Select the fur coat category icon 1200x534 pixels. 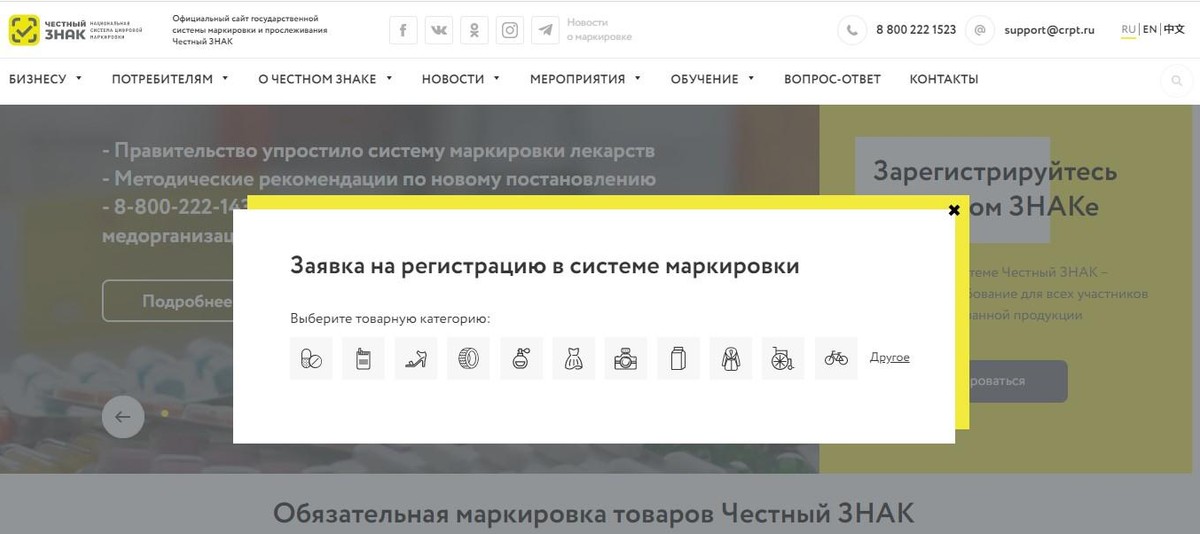coord(731,358)
